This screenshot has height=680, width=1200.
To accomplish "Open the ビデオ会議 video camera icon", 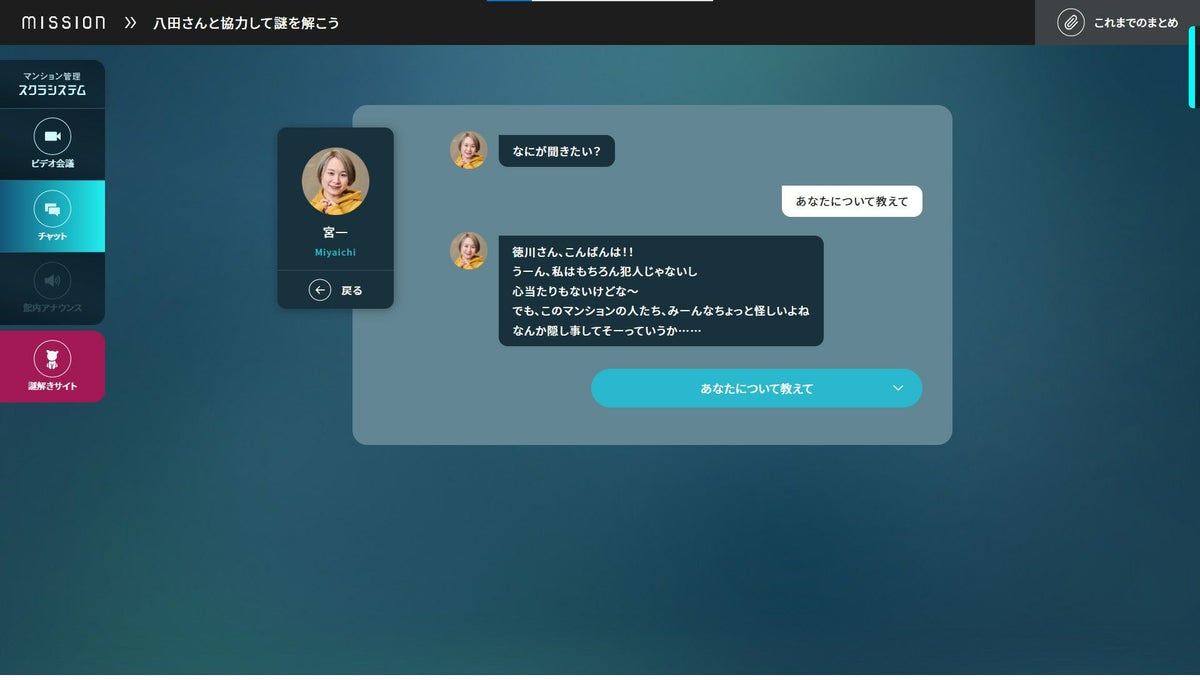I will pyautogui.click(x=52, y=136).
